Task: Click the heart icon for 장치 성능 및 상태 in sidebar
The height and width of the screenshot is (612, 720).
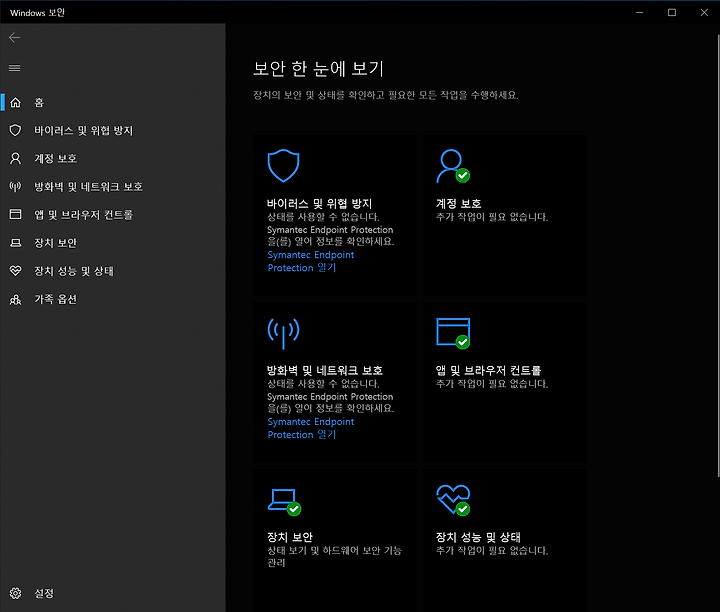Action: click(16, 271)
